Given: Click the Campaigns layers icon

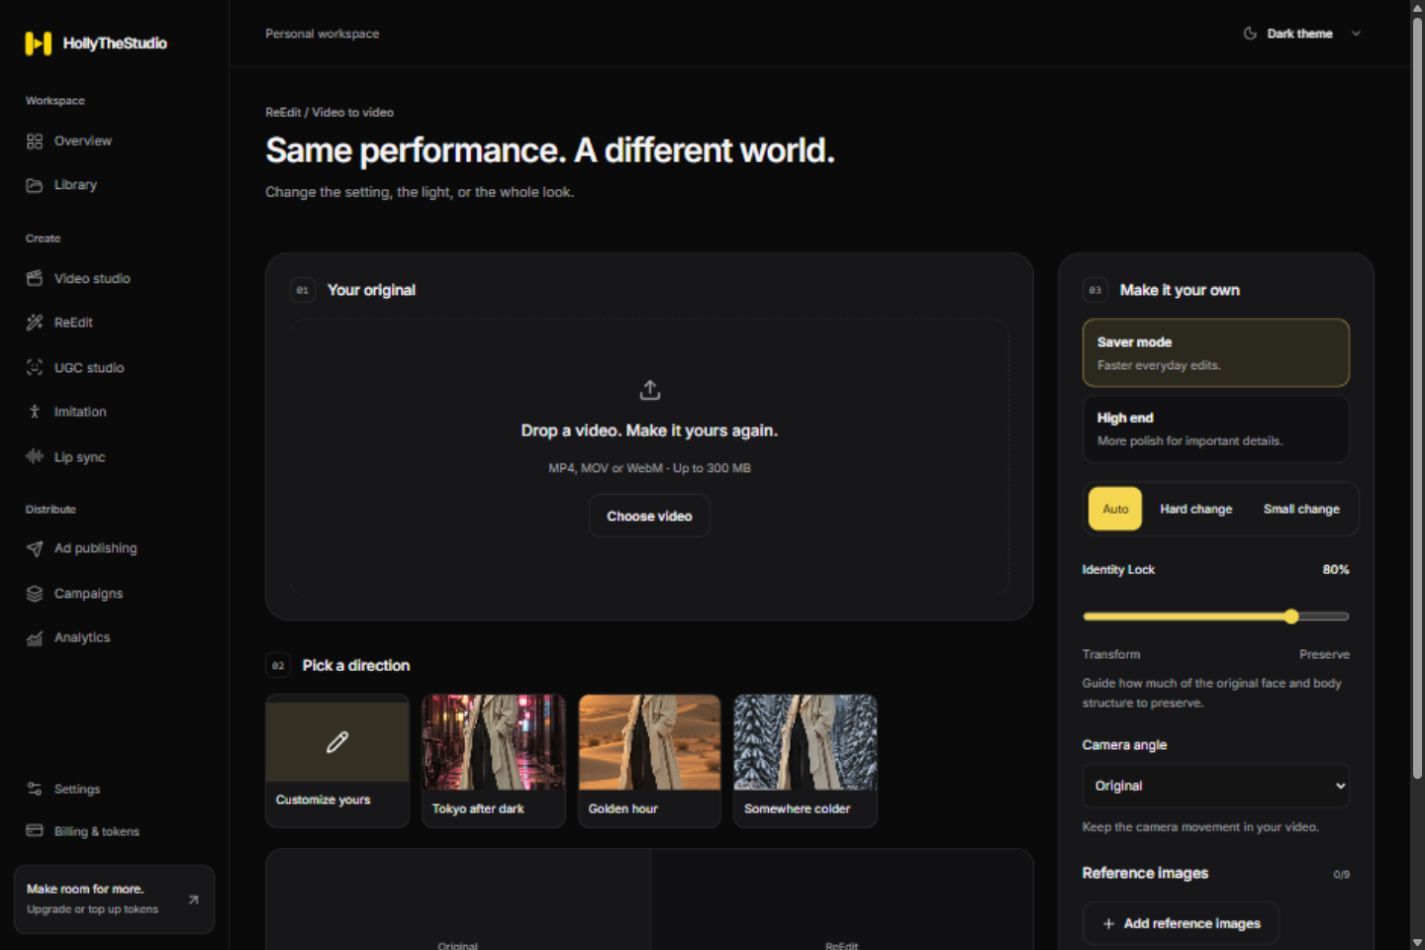Looking at the screenshot, I should click(34, 593).
